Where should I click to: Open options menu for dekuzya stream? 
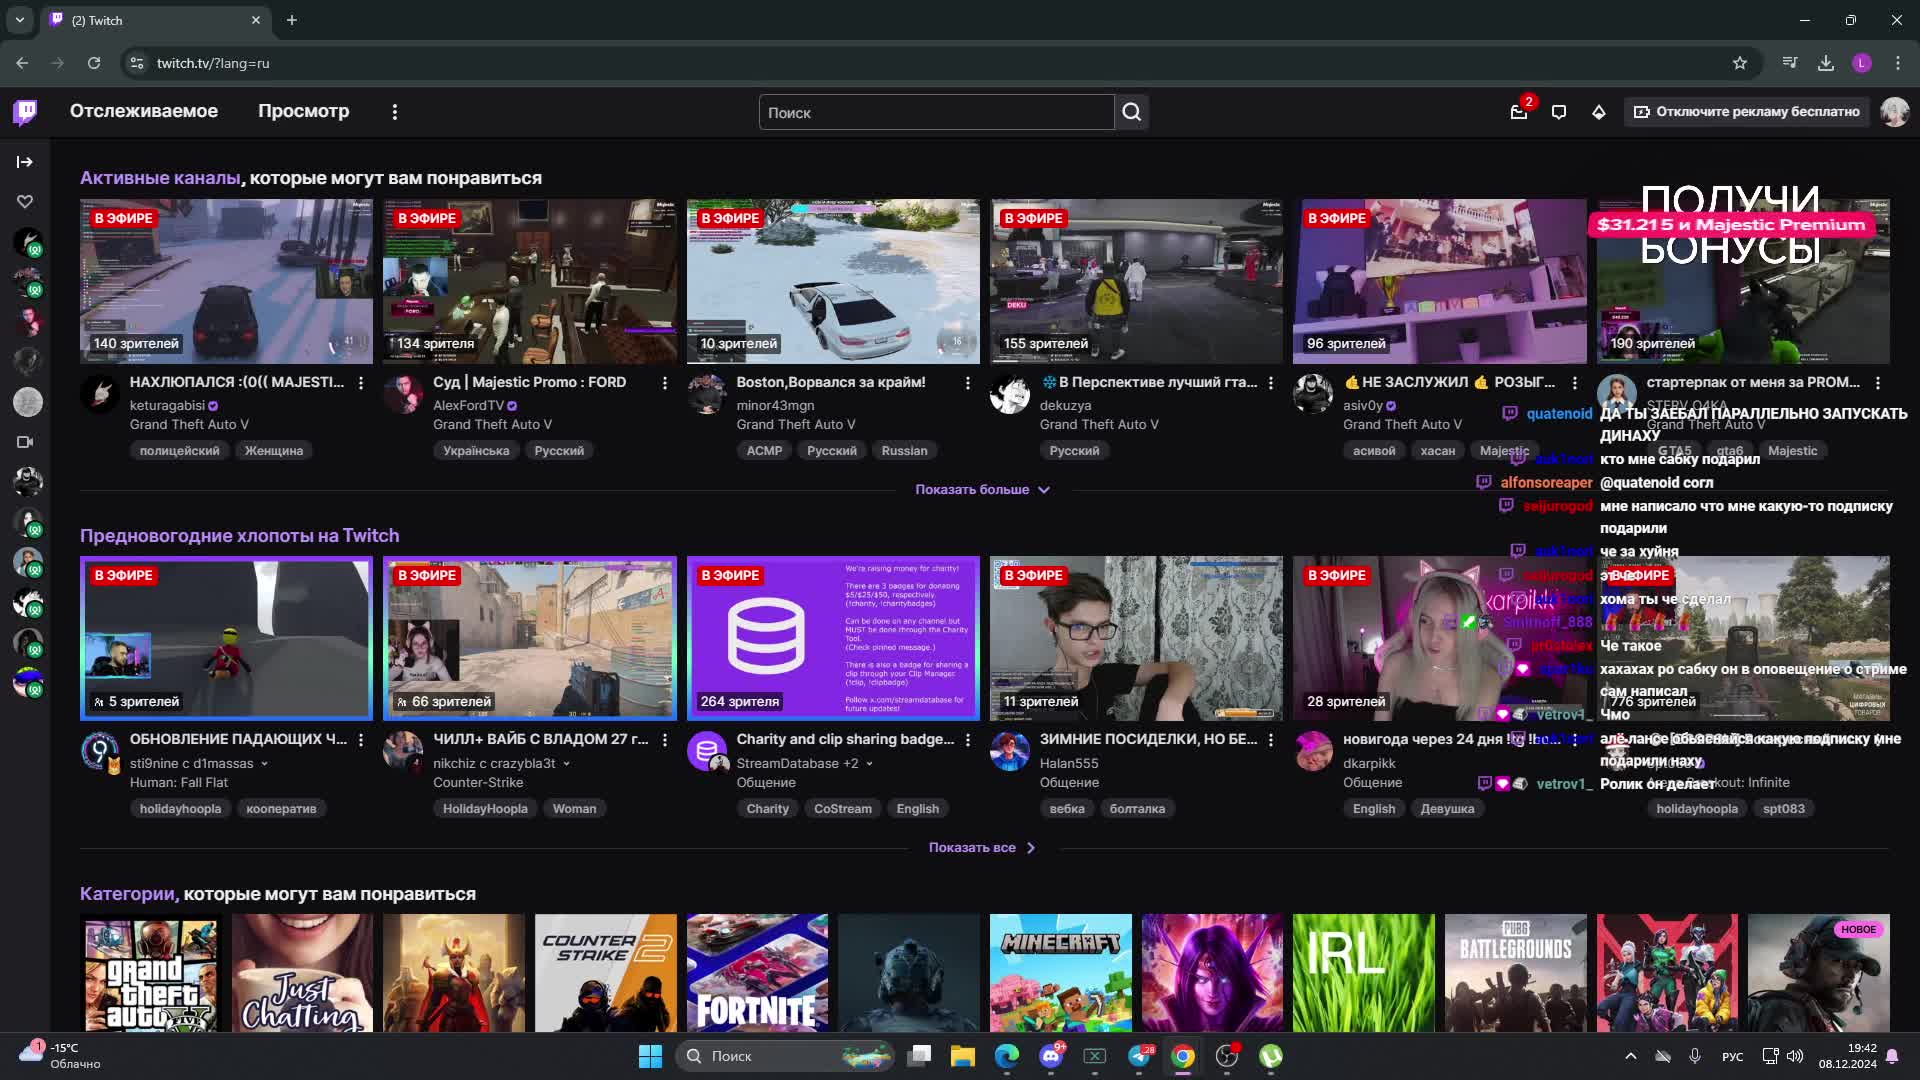coord(1271,383)
